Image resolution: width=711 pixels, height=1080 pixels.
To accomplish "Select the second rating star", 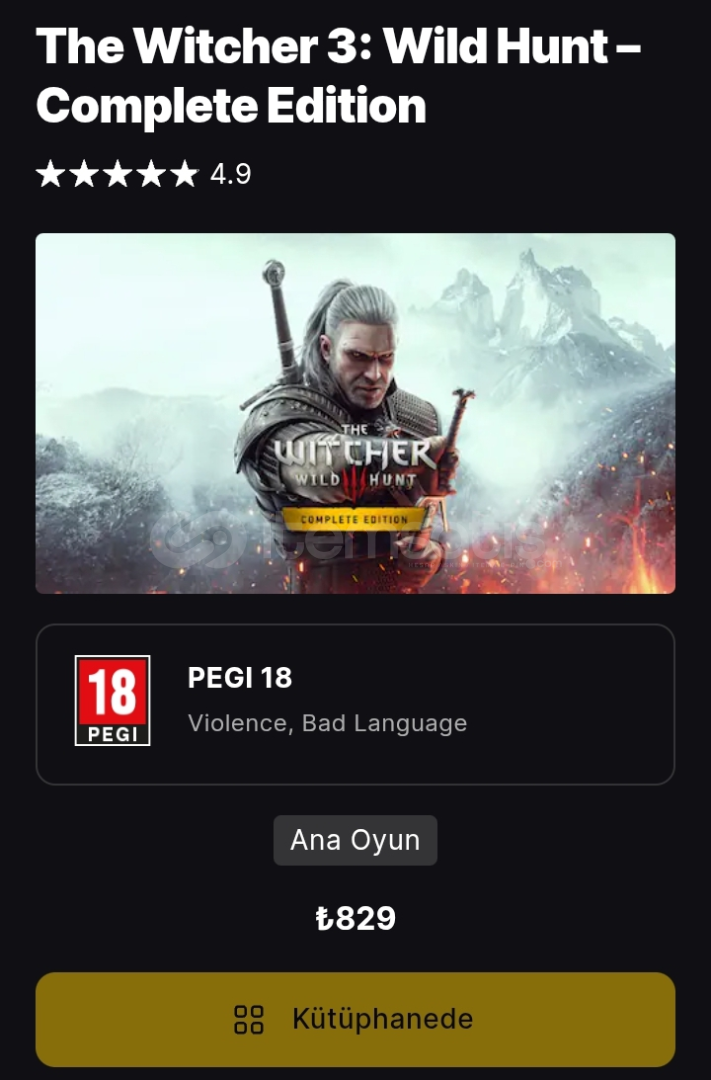I will coord(83,174).
